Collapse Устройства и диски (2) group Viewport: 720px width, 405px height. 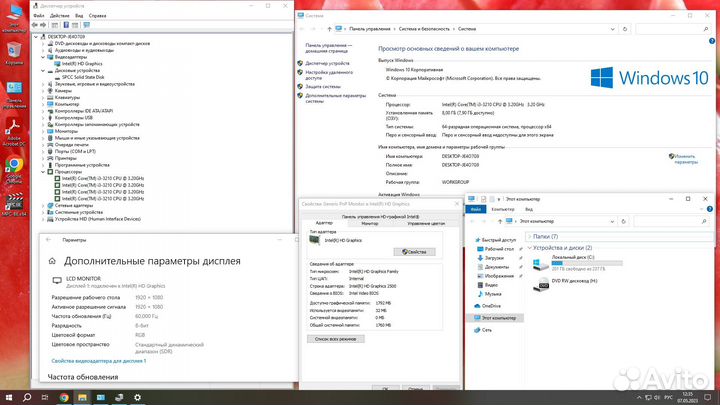click(x=529, y=248)
